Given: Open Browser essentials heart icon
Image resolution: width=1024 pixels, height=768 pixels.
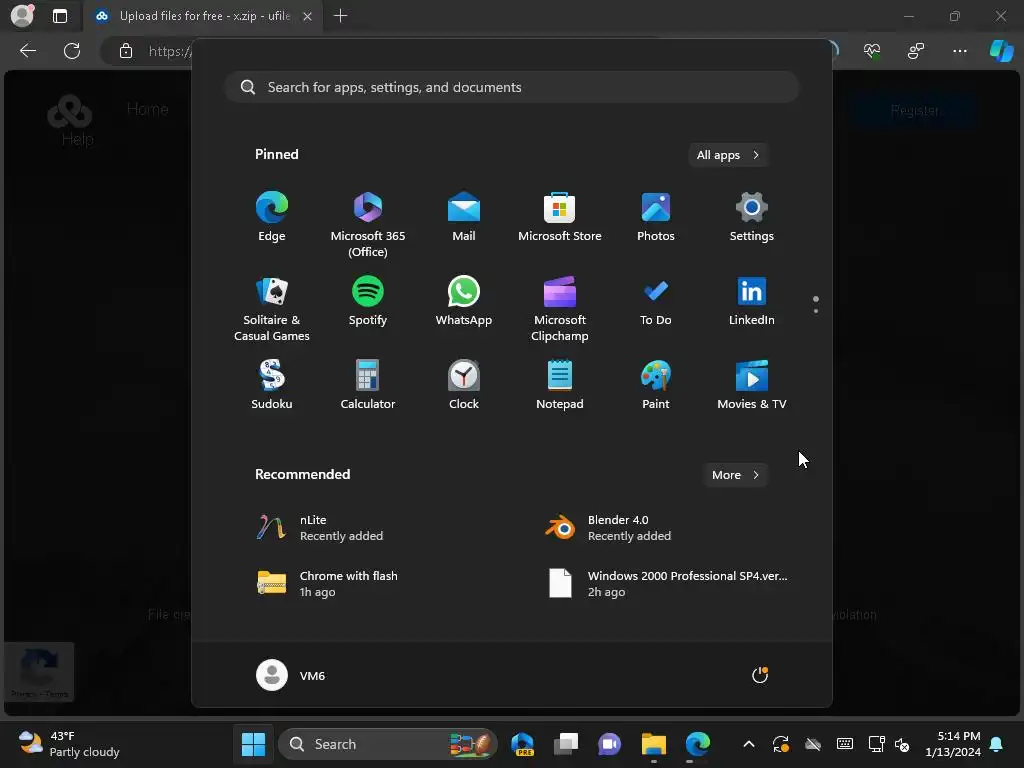Looking at the screenshot, I should [872, 51].
